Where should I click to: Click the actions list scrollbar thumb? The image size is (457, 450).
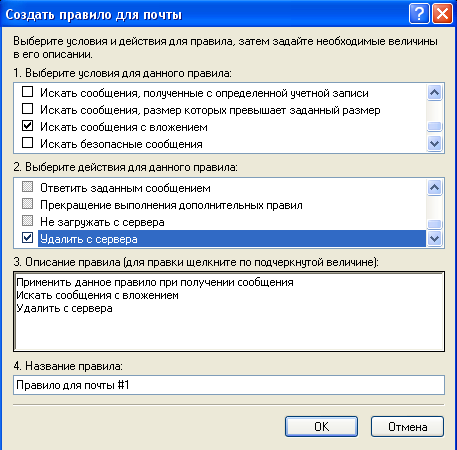pyautogui.click(x=435, y=224)
